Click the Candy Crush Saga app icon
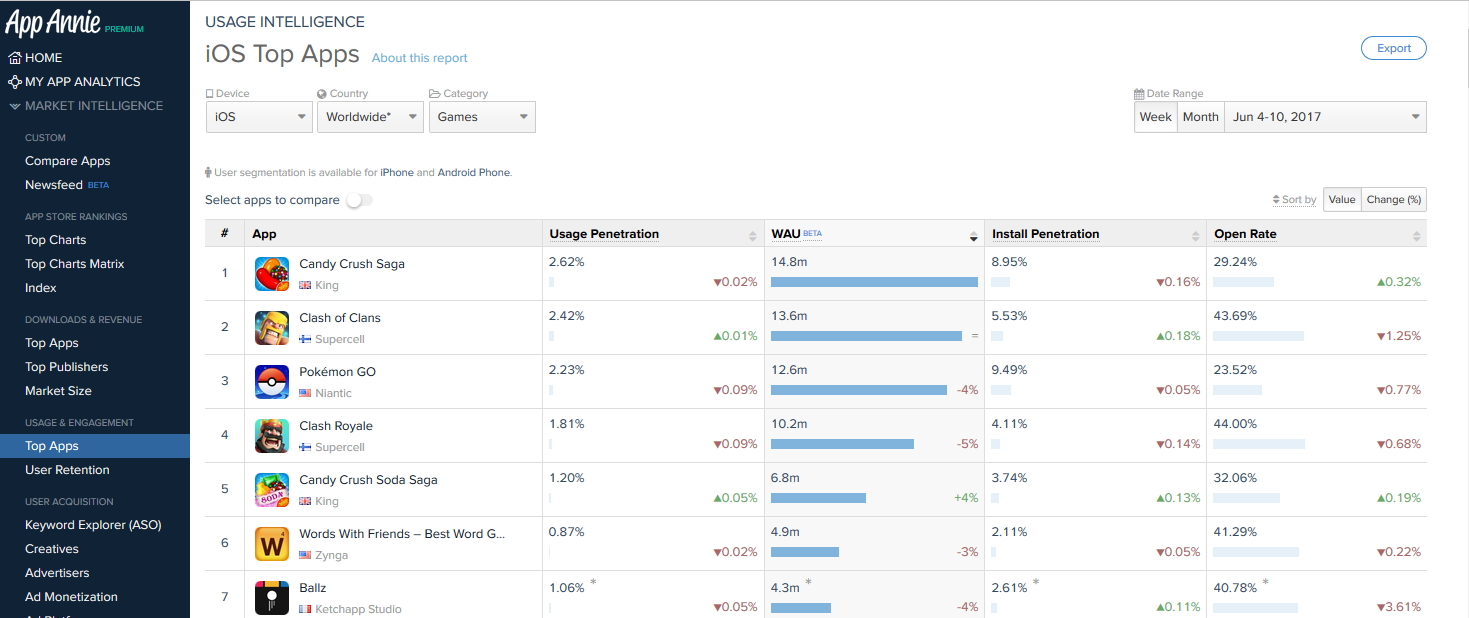Viewport: 1469px width, 618px height. [272, 274]
